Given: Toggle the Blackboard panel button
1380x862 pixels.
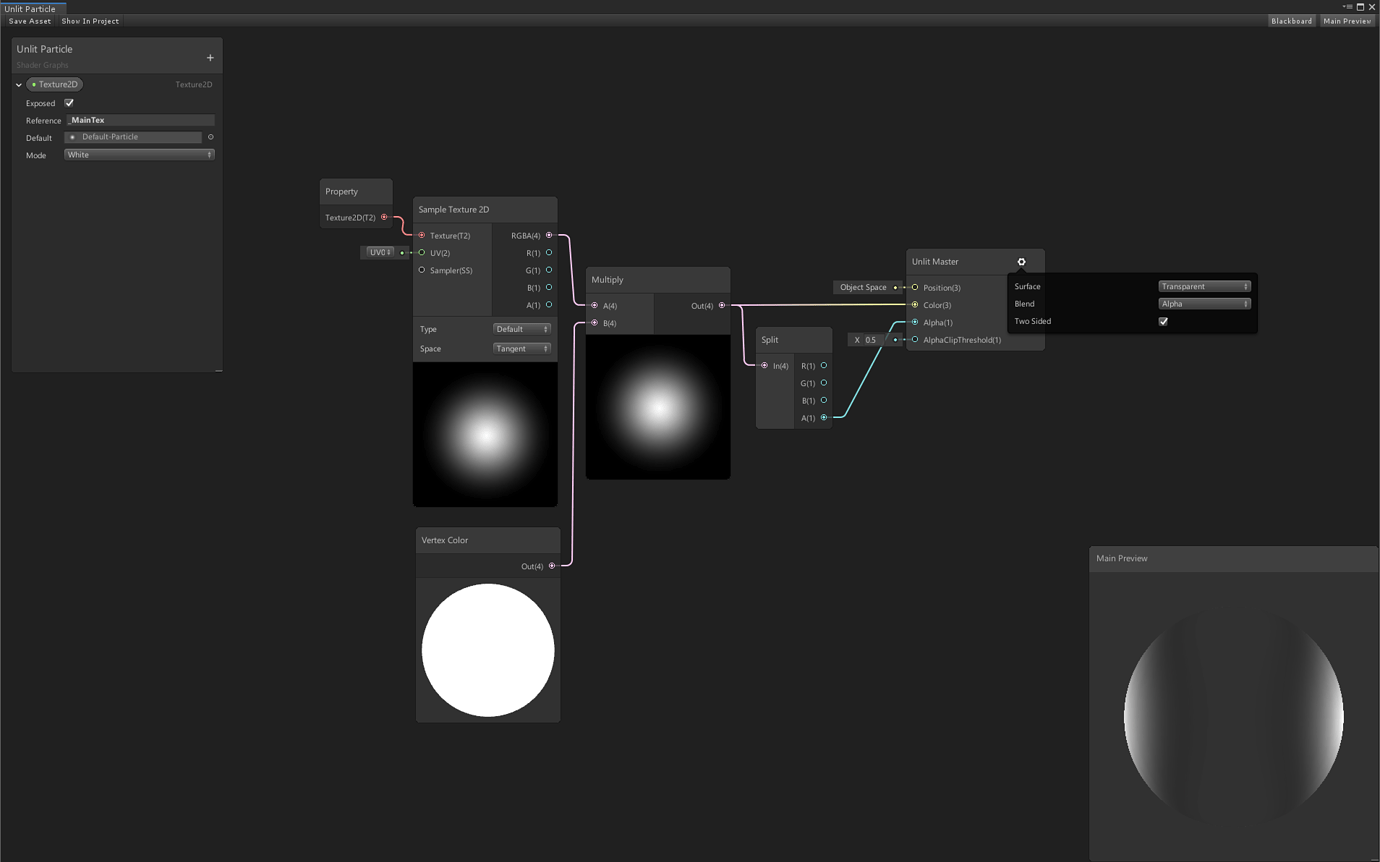Looking at the screenshot, I should 1291,20.
